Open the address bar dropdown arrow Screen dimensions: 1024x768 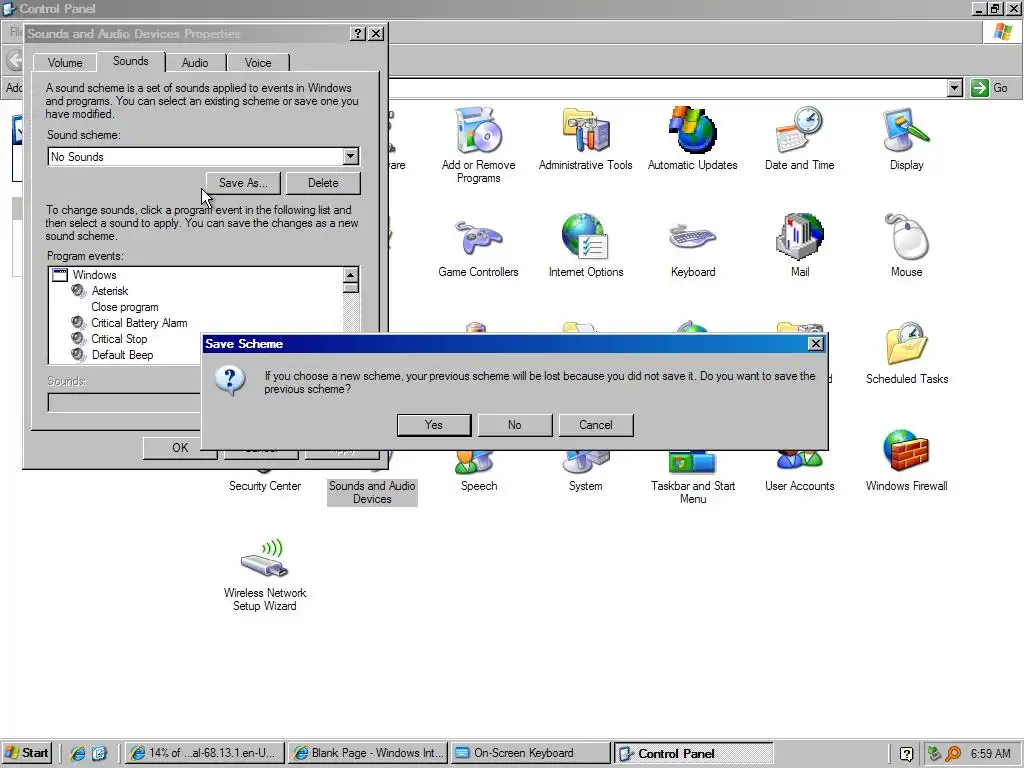(955, 88)
